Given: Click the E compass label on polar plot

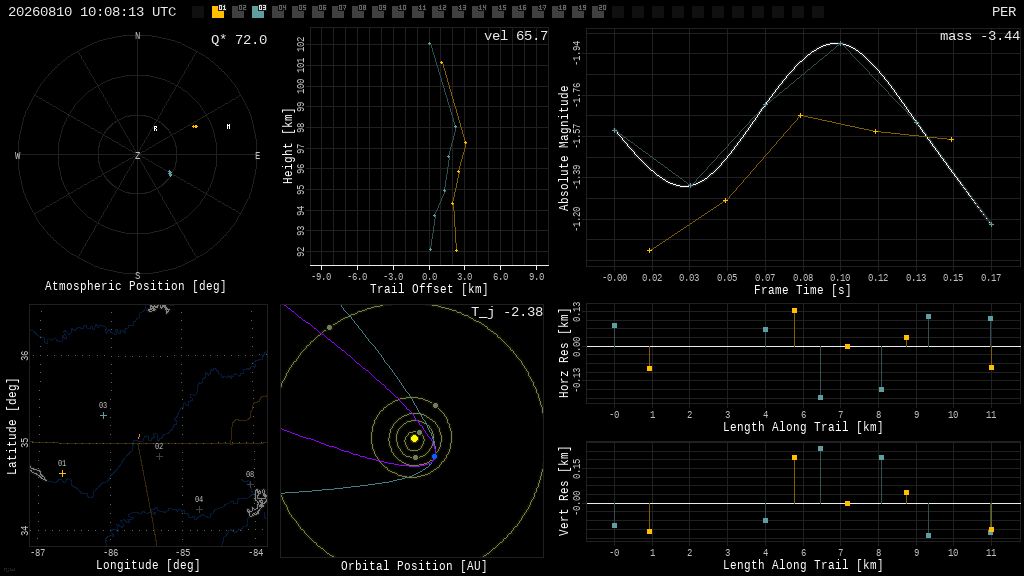Looking at the screenshot, I should pyautogui.click(x=257, y=155).
